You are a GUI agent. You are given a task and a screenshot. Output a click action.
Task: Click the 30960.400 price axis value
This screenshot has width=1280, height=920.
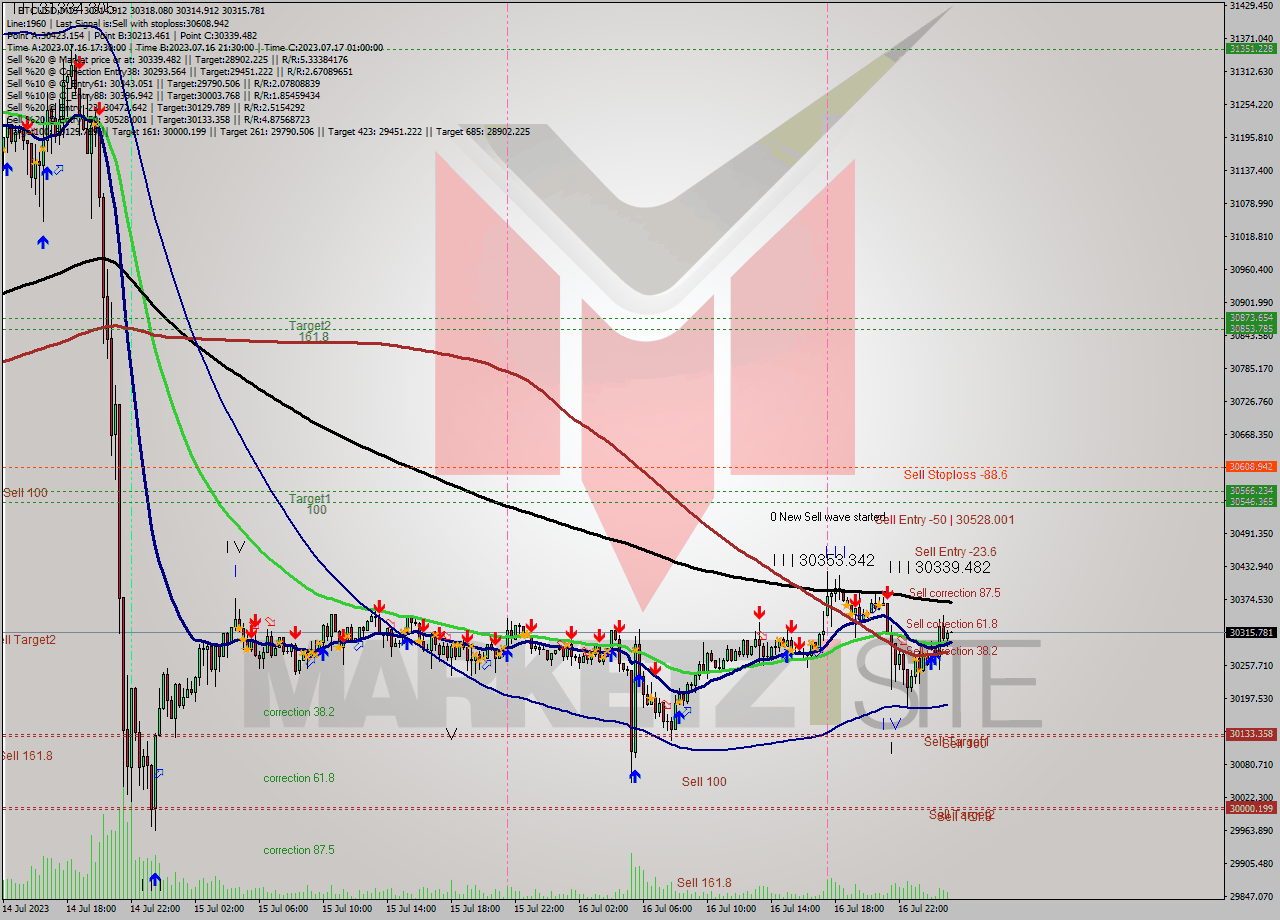click(x=1250, y=269)
